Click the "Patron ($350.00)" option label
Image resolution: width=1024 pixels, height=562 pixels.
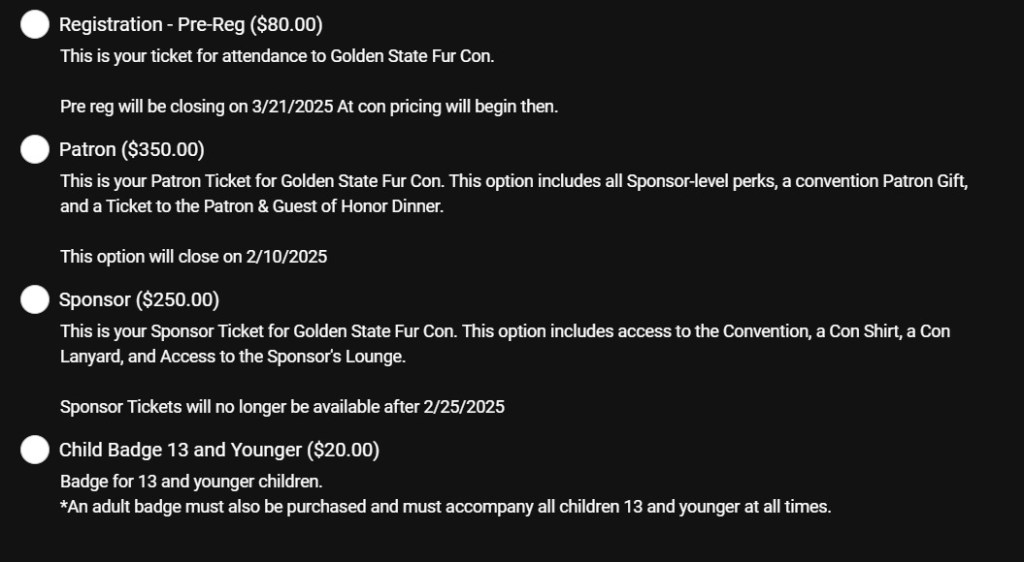tap(131, 150)
